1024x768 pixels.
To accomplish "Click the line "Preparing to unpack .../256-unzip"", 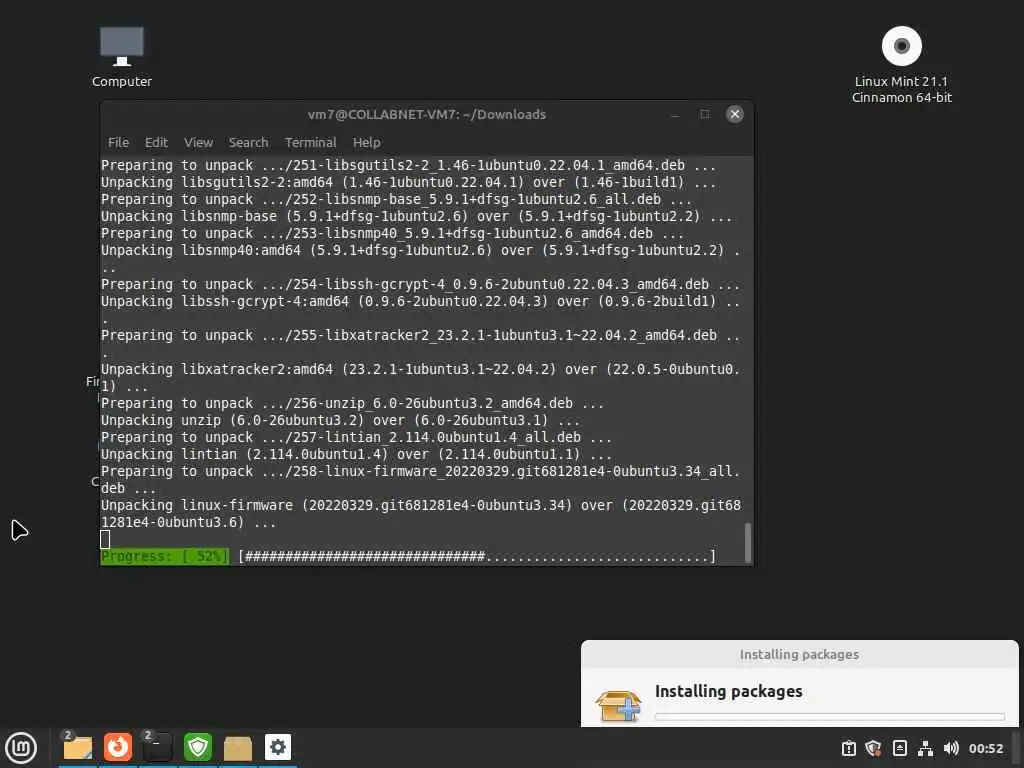I will (352, 403).
